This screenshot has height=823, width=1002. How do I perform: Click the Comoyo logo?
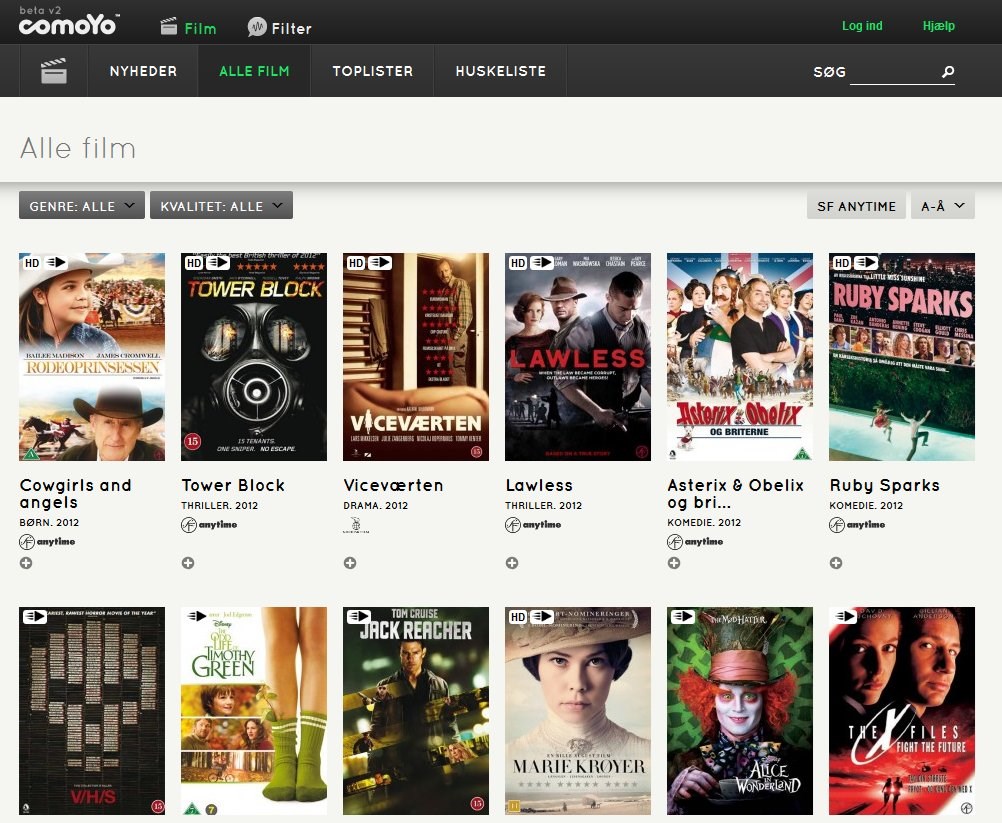68,24
